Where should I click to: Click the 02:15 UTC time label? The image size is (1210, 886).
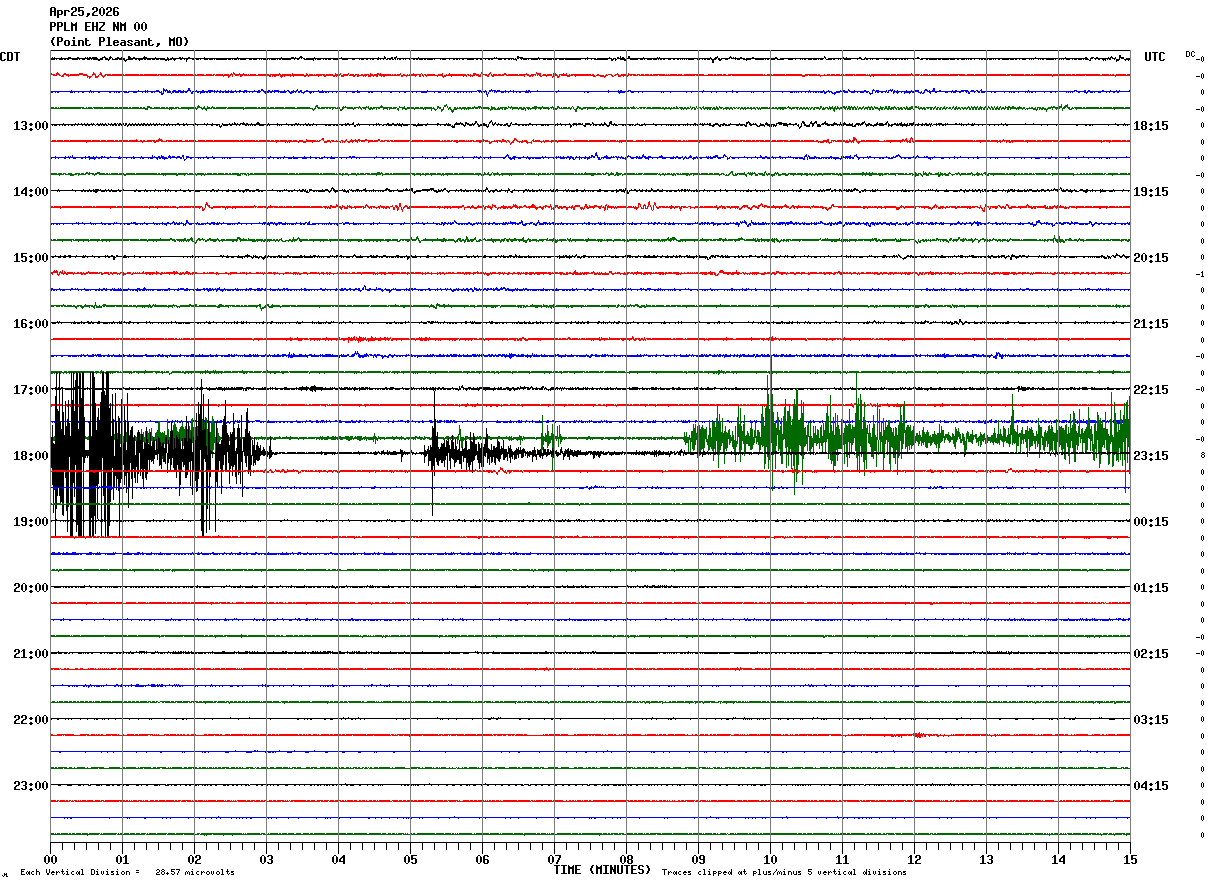coord(1150,654)
